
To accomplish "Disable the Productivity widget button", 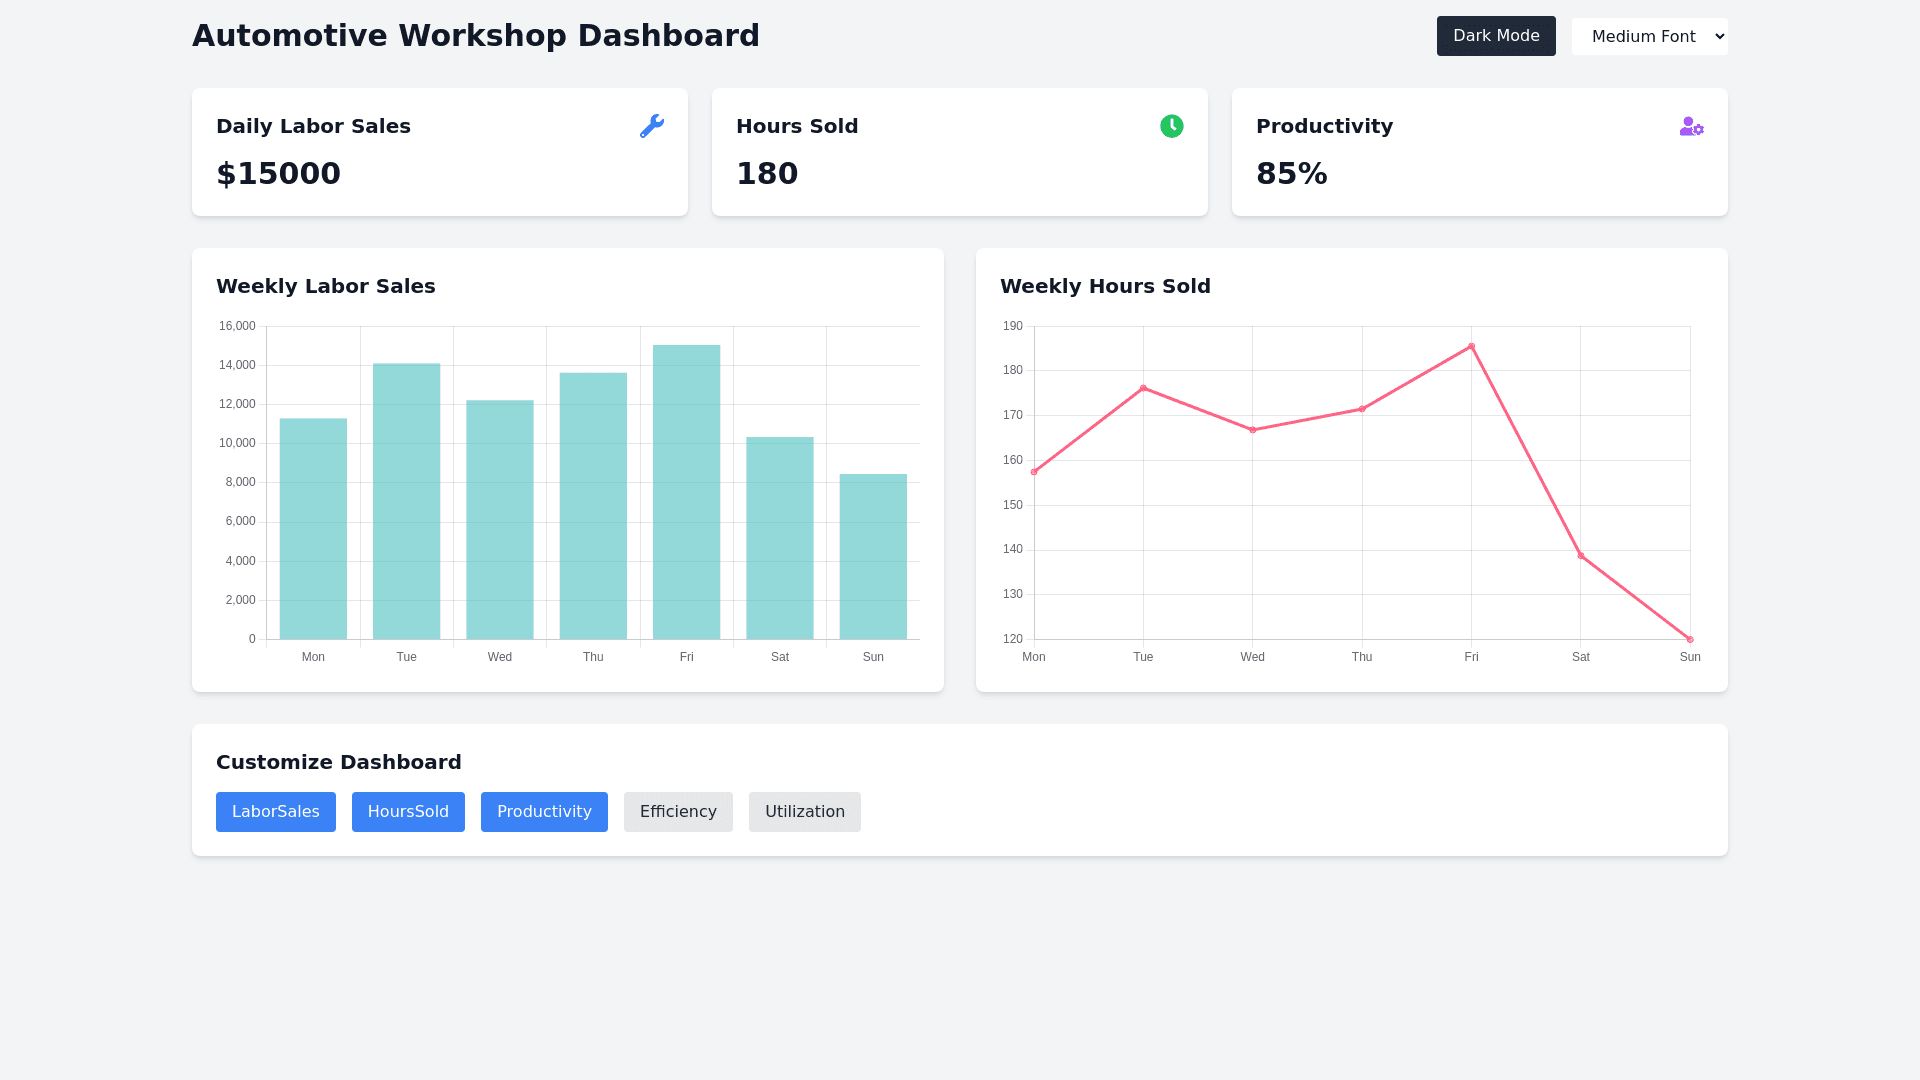I will pyautogui.click(x=544, y=812).
